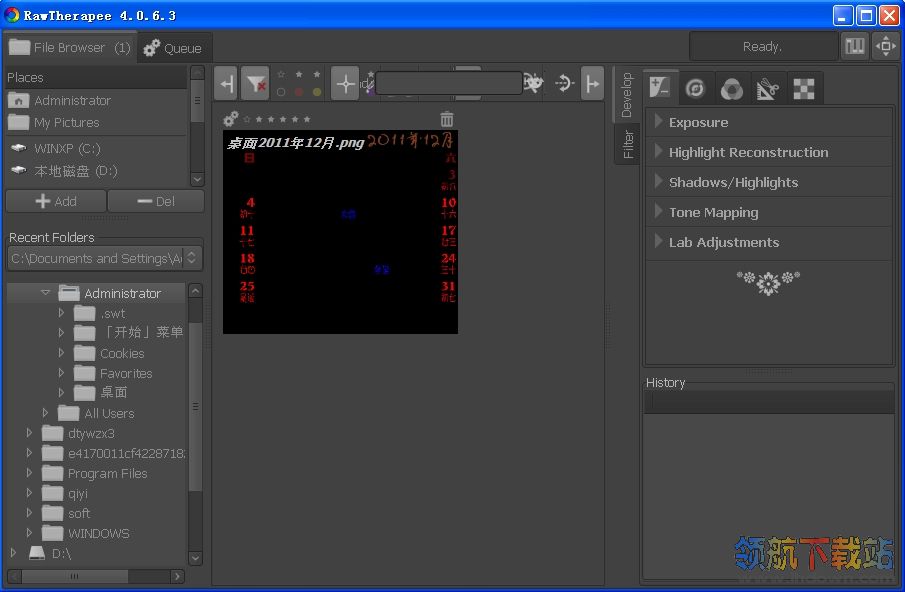Click the Del button under Places
Image resolution: width=905 pixels, height=592 pixels.
[x=155, y=201]
